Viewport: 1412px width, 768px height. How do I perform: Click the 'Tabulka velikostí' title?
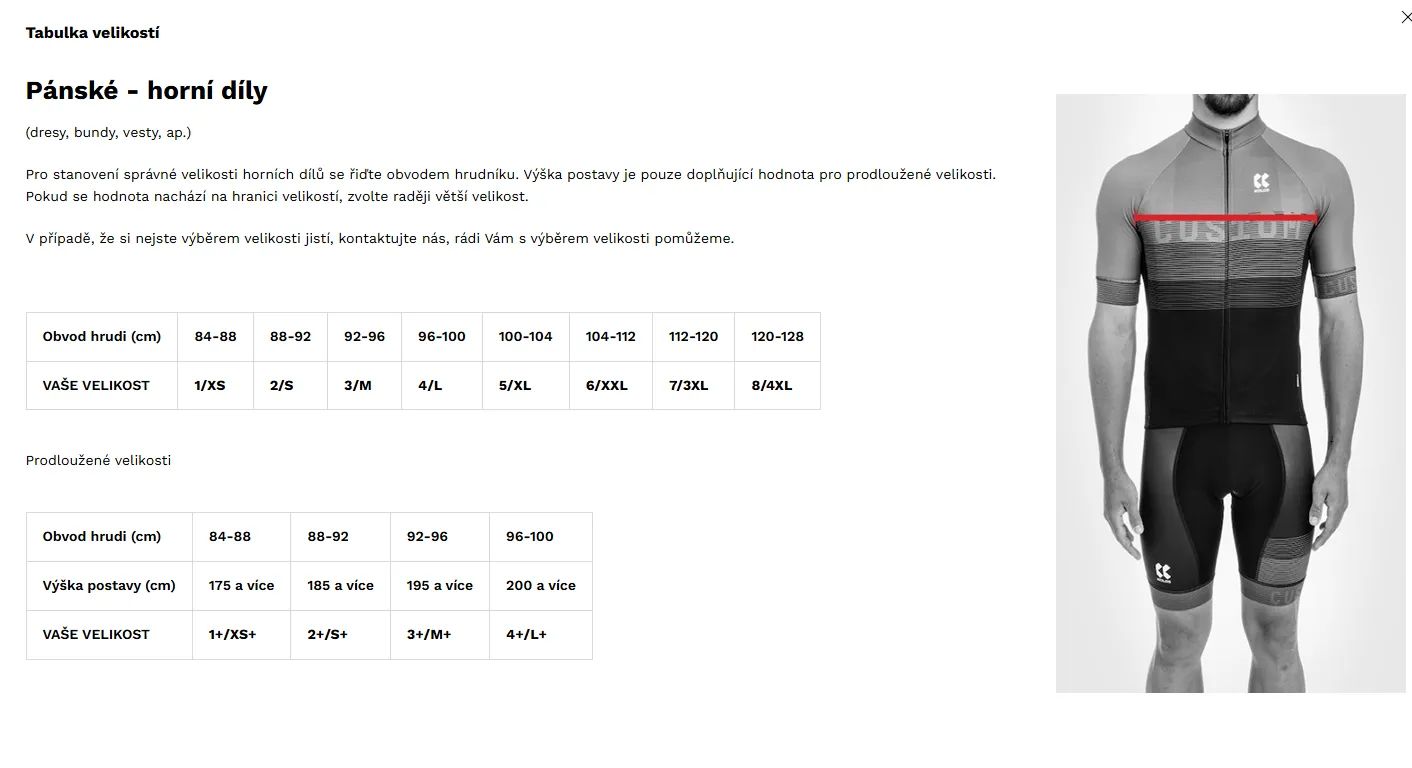(x=92, y=33)
